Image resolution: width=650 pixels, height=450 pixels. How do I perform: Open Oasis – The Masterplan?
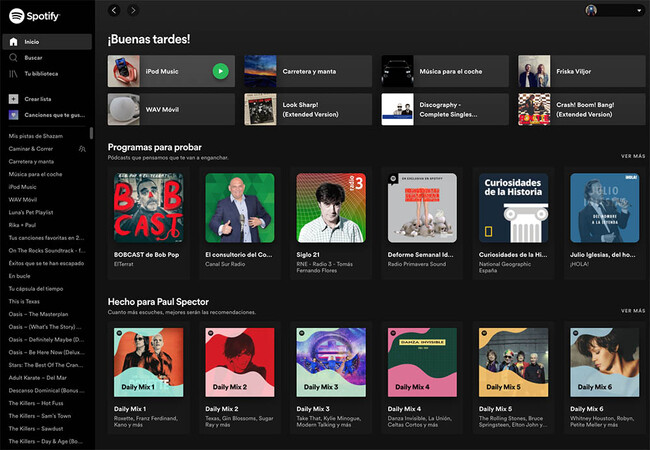pos(38,314)
